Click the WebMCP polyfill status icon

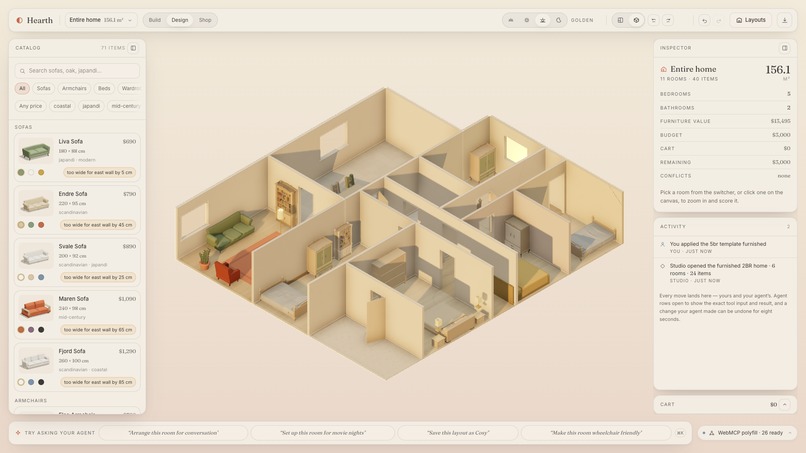click(712, 433)
